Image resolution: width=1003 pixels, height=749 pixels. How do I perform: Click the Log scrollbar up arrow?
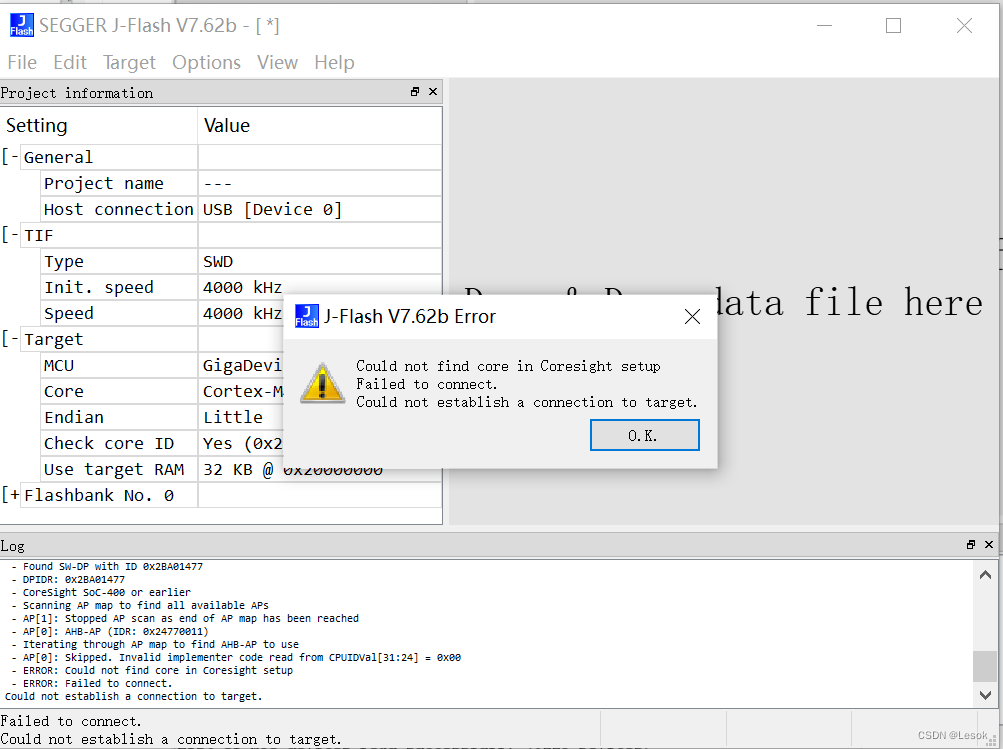pyautogui.click(x=986, y=575)
